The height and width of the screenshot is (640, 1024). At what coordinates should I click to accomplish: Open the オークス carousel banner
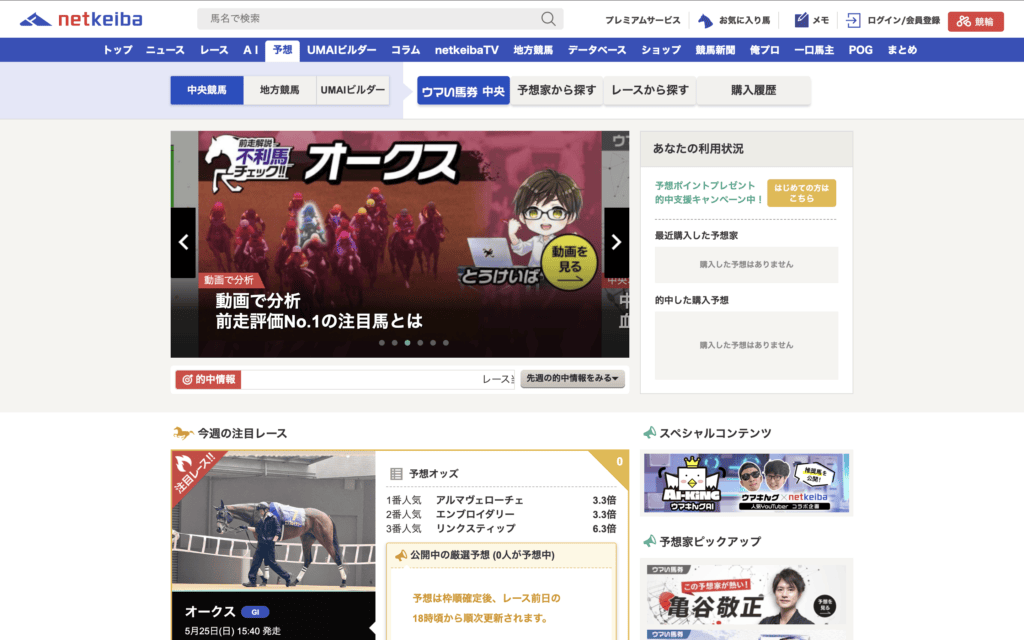click(400, 244)
